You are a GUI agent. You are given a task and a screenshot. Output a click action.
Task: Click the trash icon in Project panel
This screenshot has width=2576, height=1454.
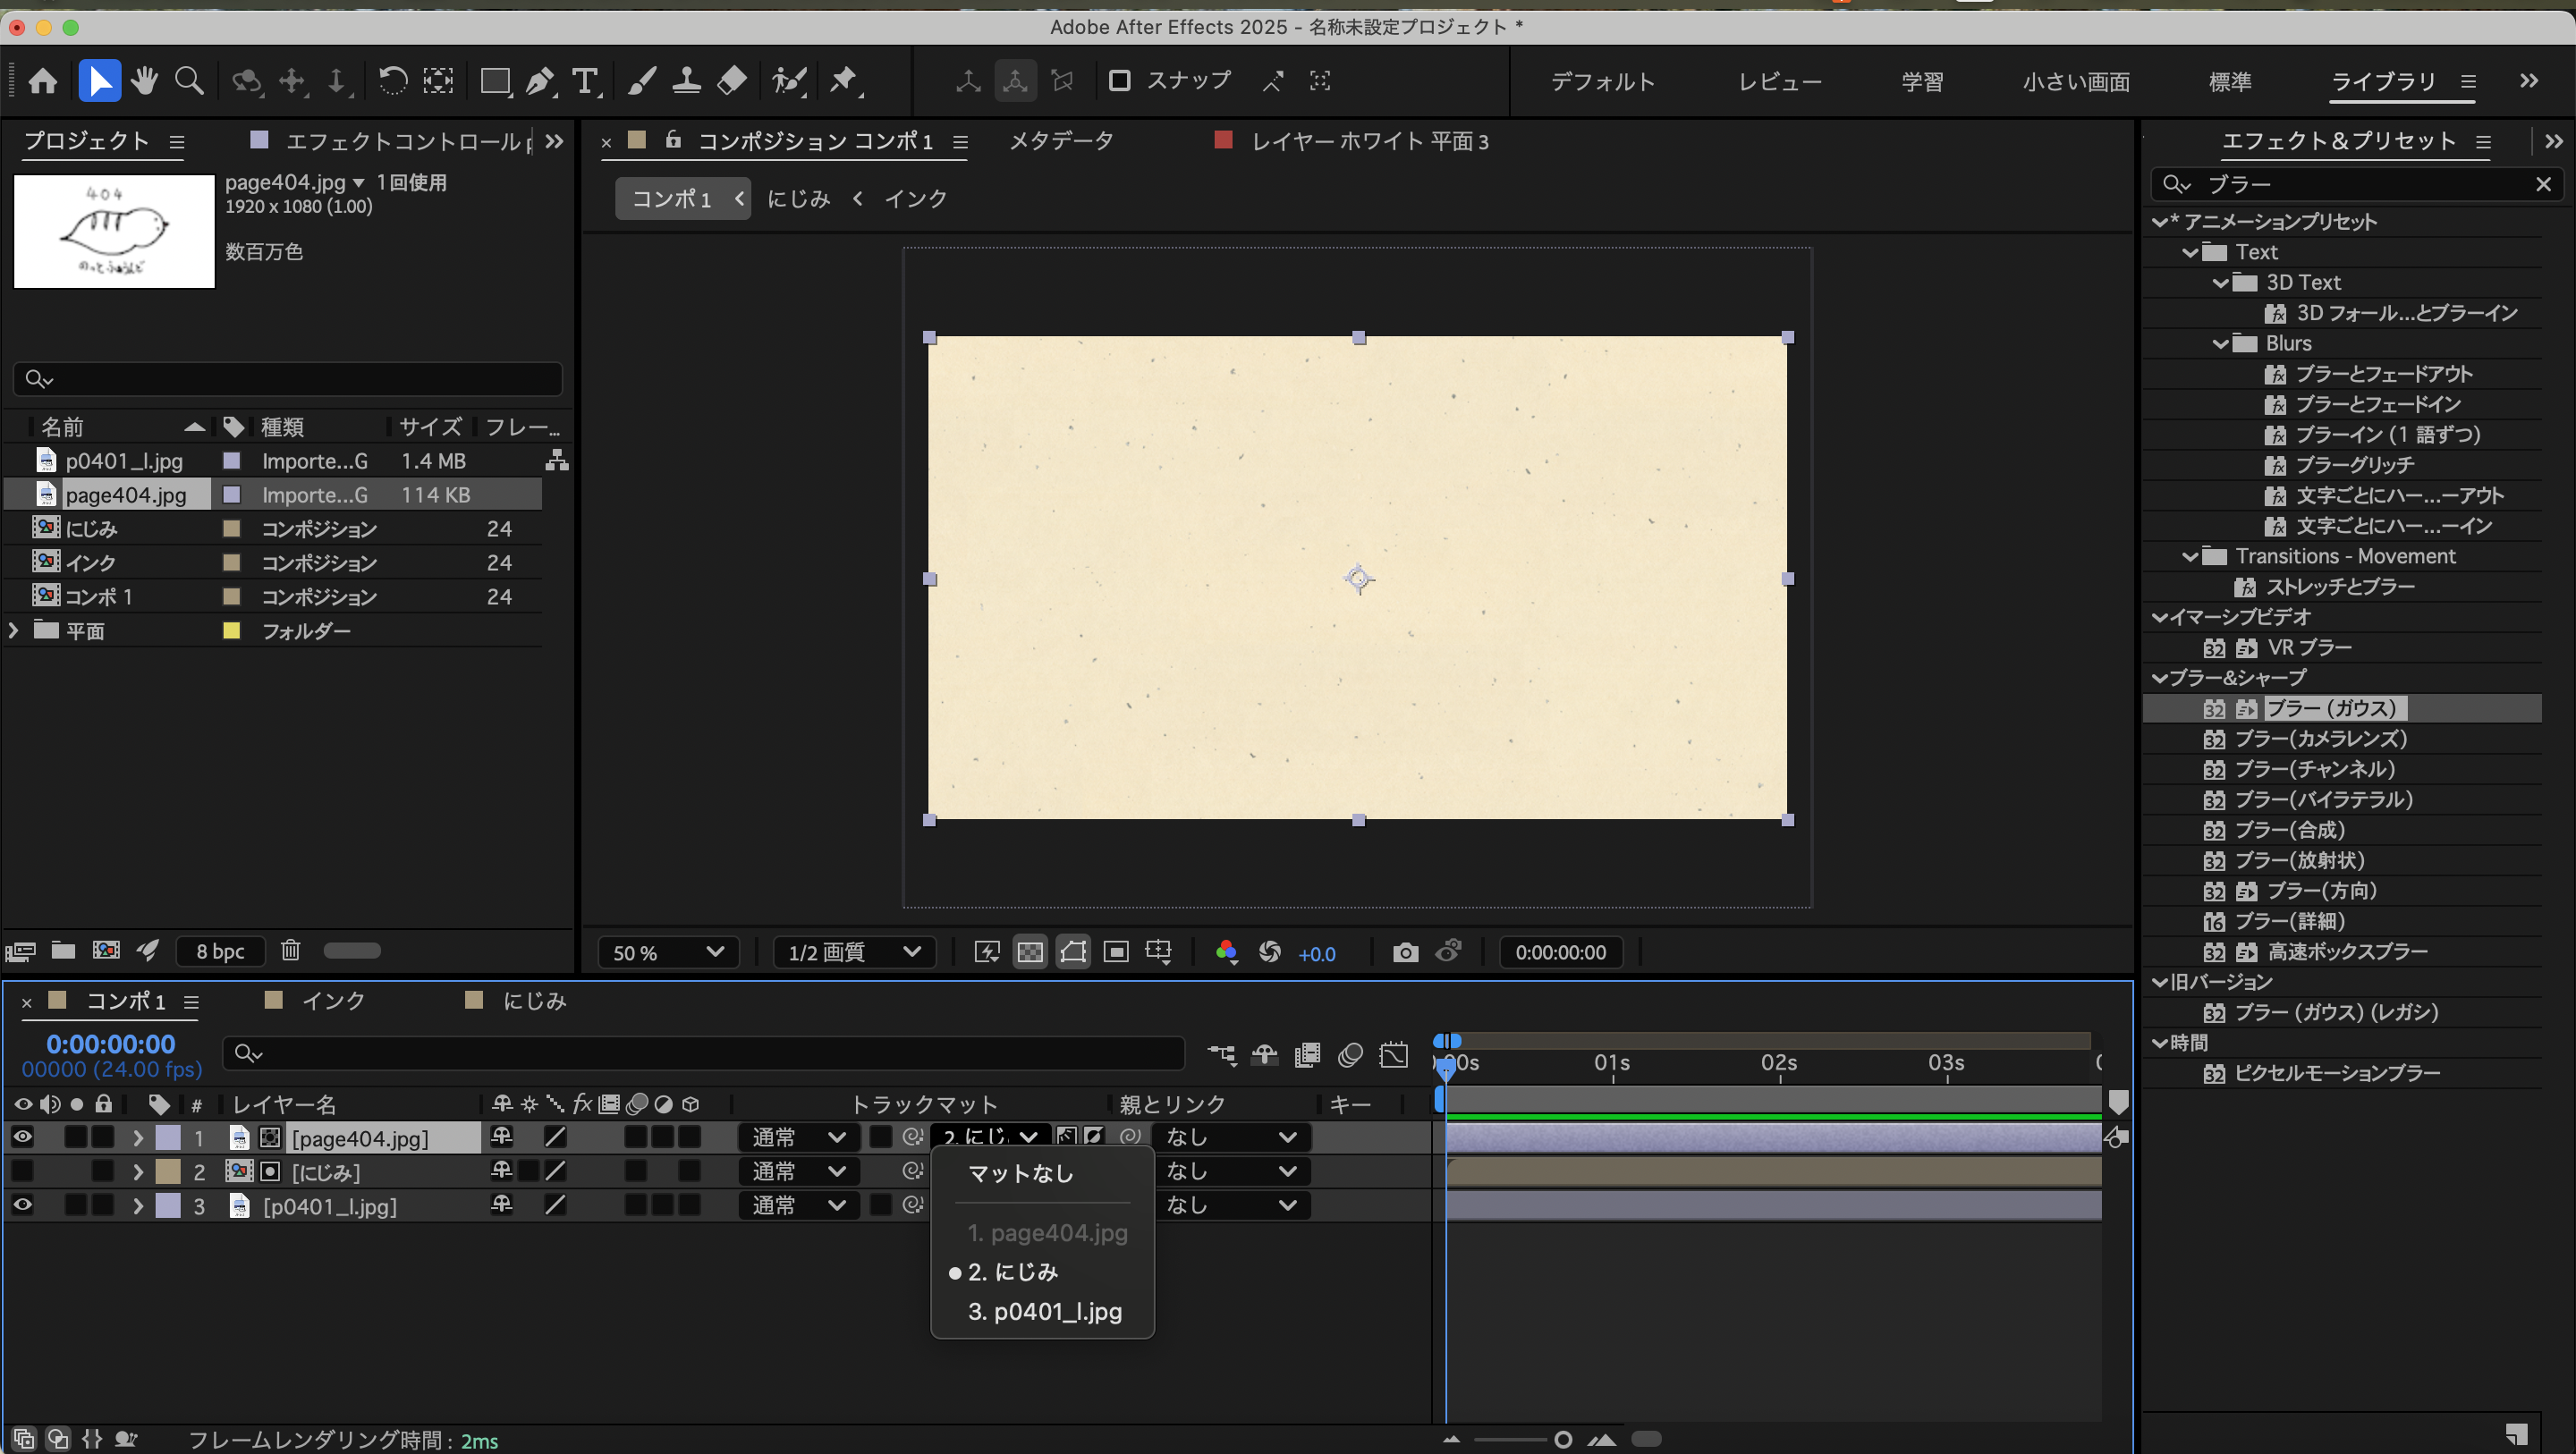290,950
